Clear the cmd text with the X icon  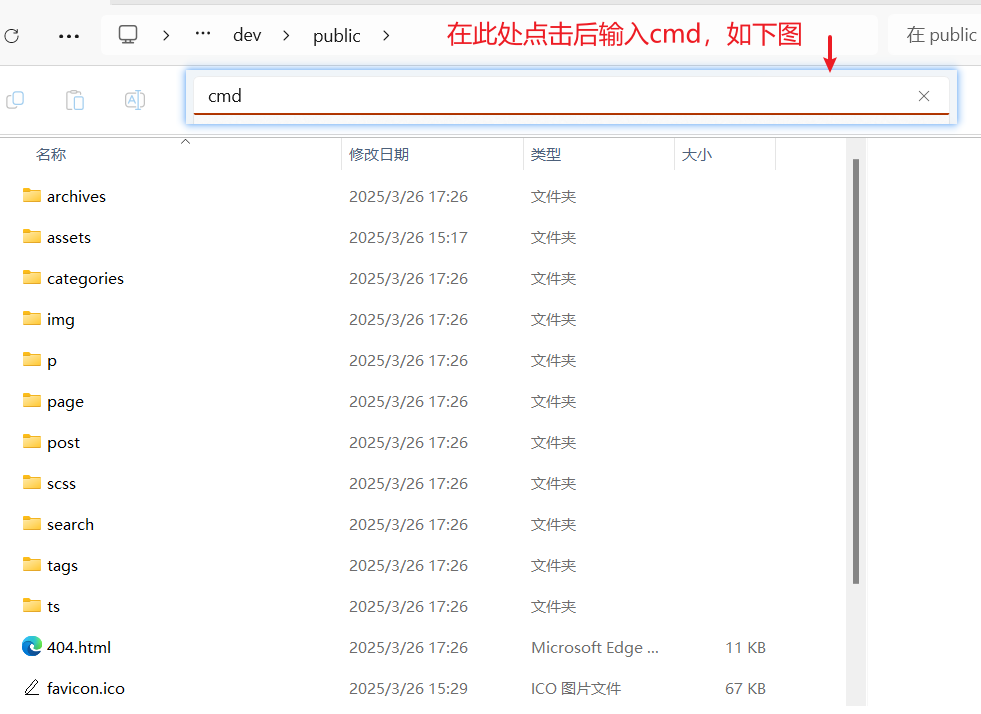[x=924, y=96]
